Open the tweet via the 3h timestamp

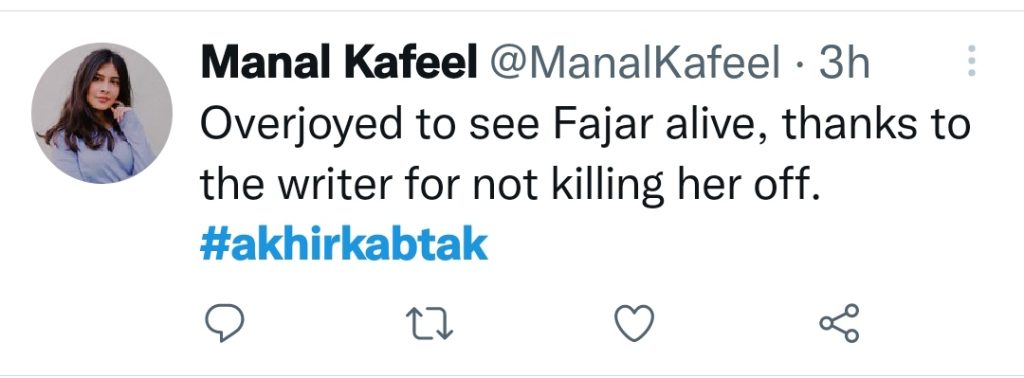click(844, 63)
